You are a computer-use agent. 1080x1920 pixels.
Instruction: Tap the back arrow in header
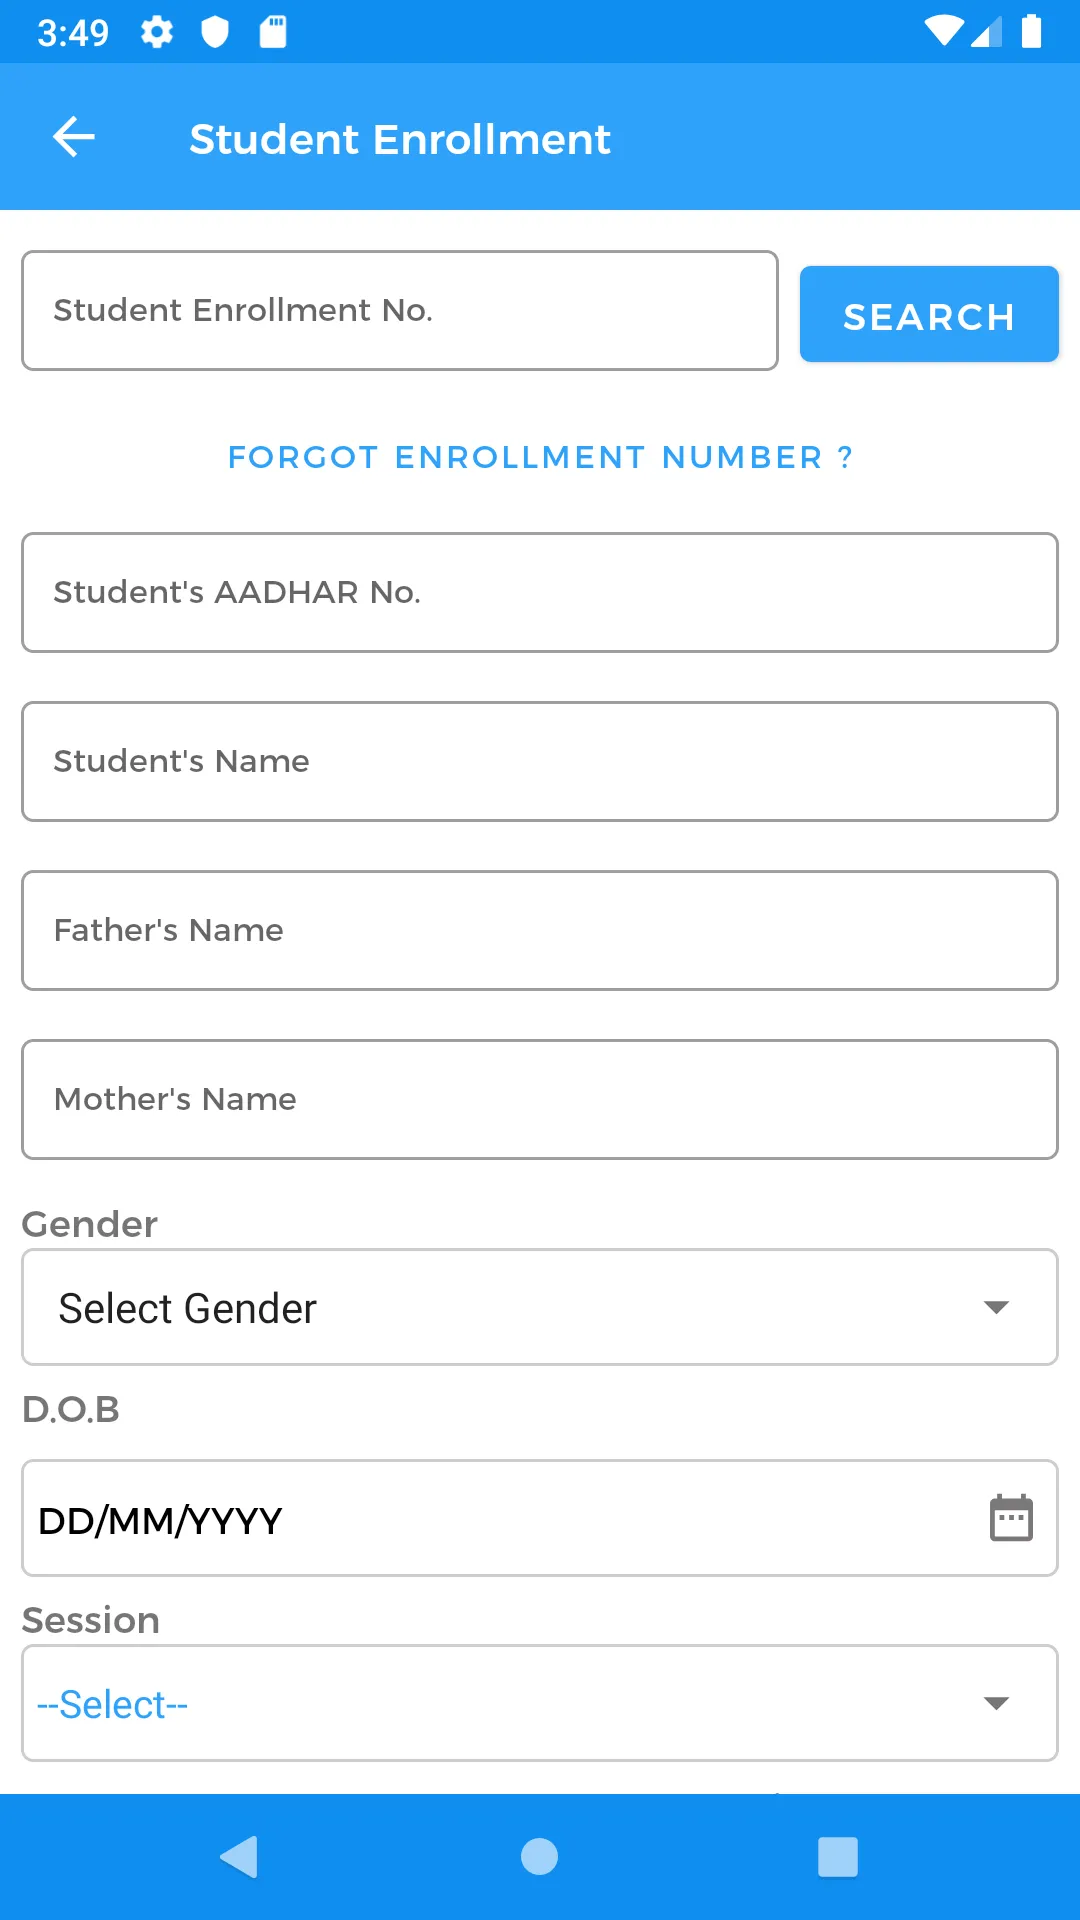point(74,137)
